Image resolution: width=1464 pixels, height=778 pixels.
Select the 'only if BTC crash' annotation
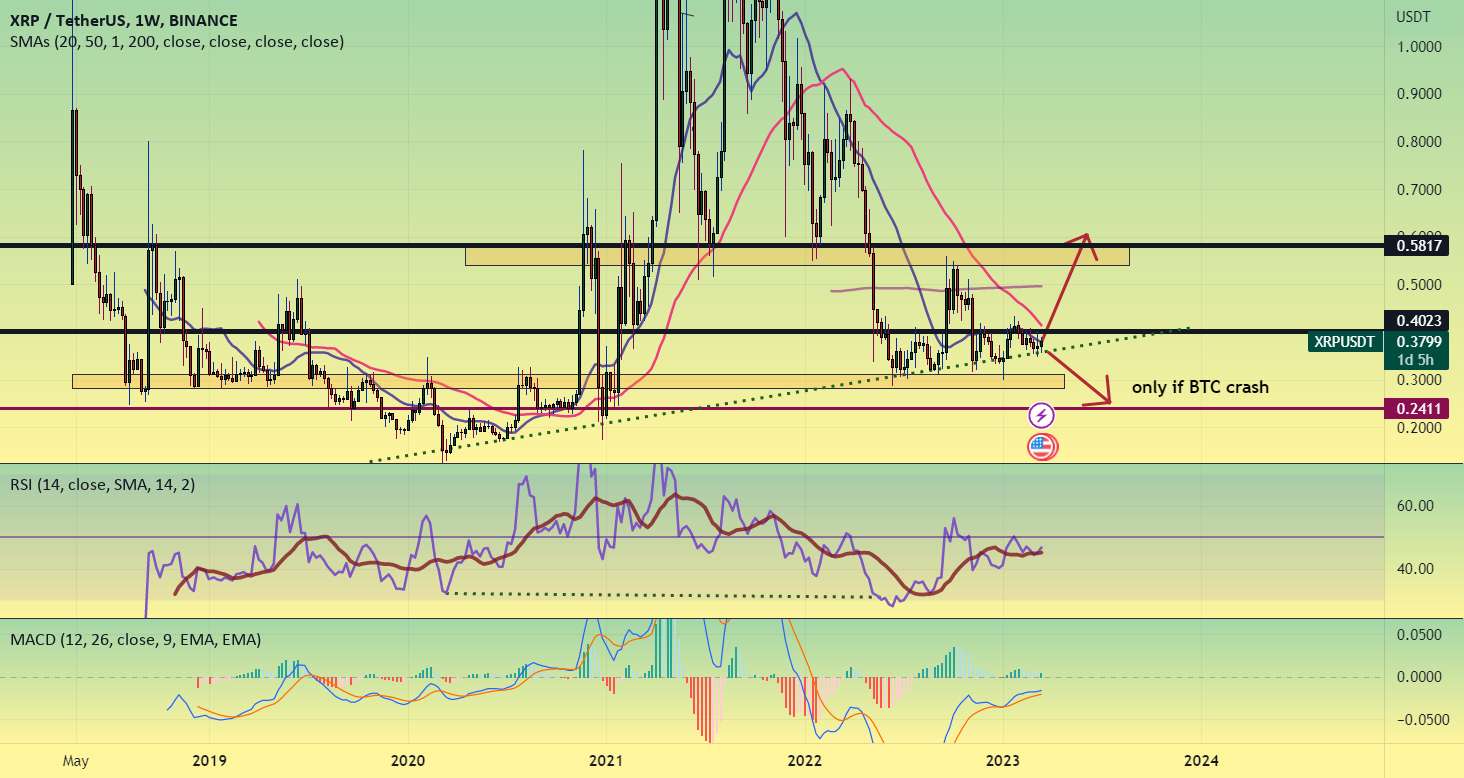1200,387
